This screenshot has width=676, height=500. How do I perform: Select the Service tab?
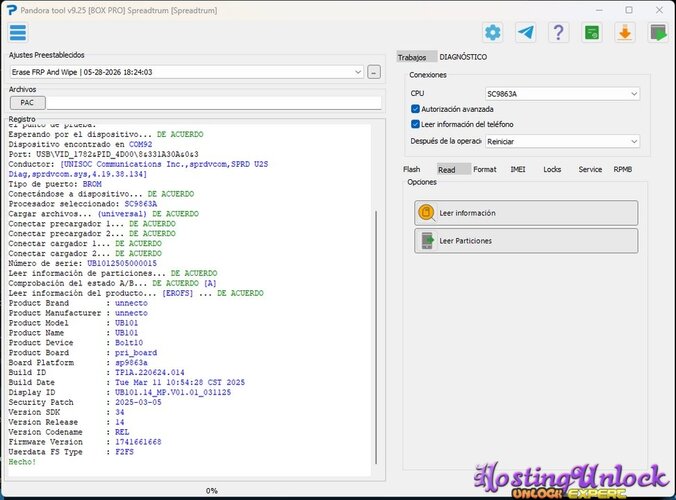[x=590, y=169]
